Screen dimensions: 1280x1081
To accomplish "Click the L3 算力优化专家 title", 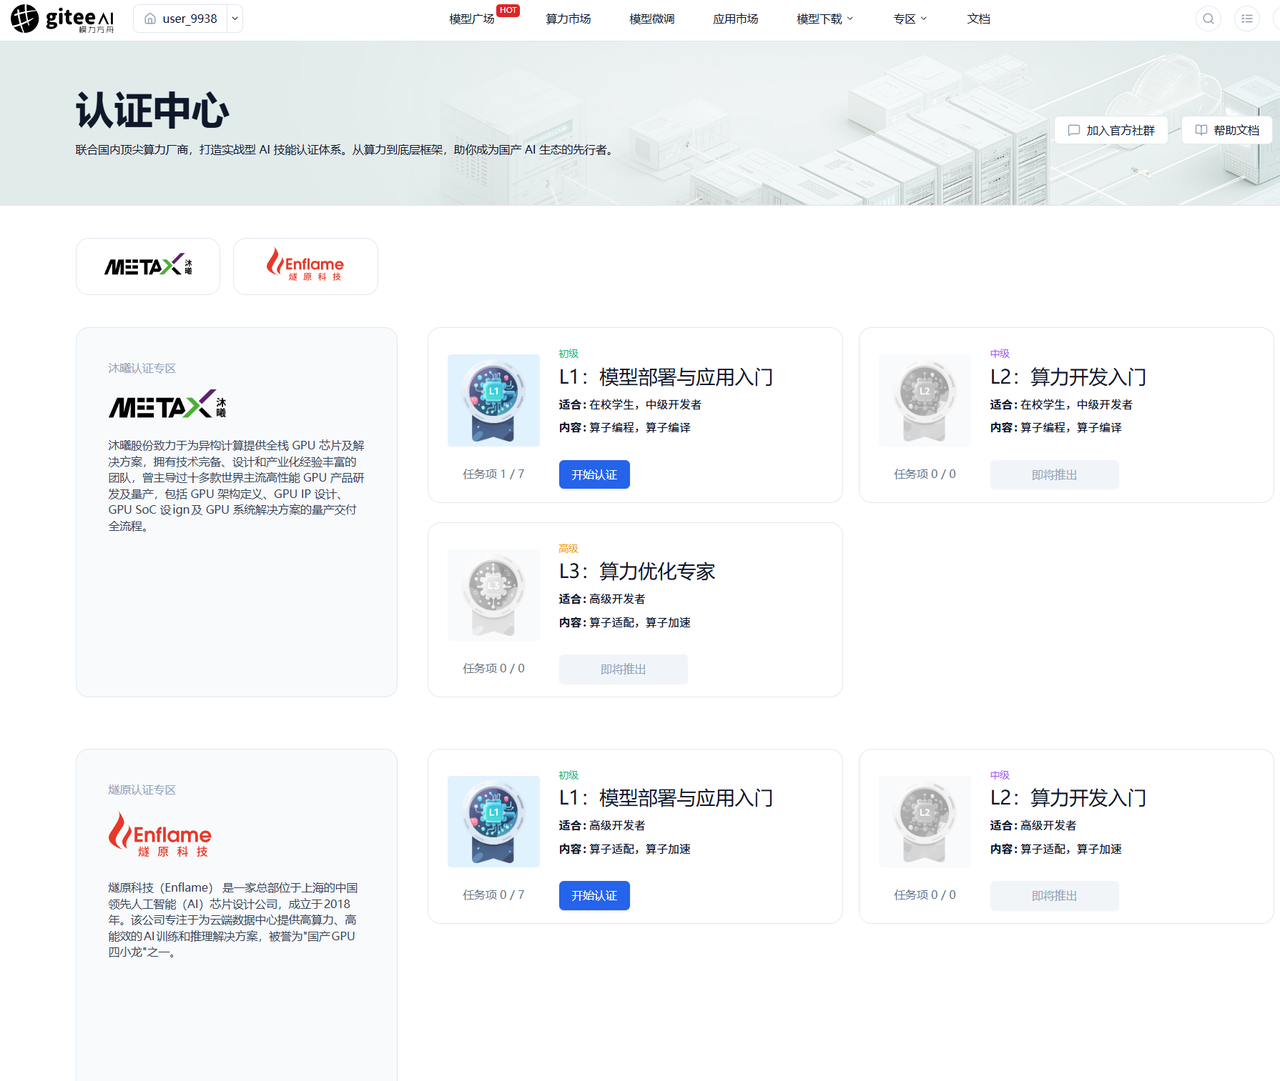I will pyautogui.click(x=637, y=571).
